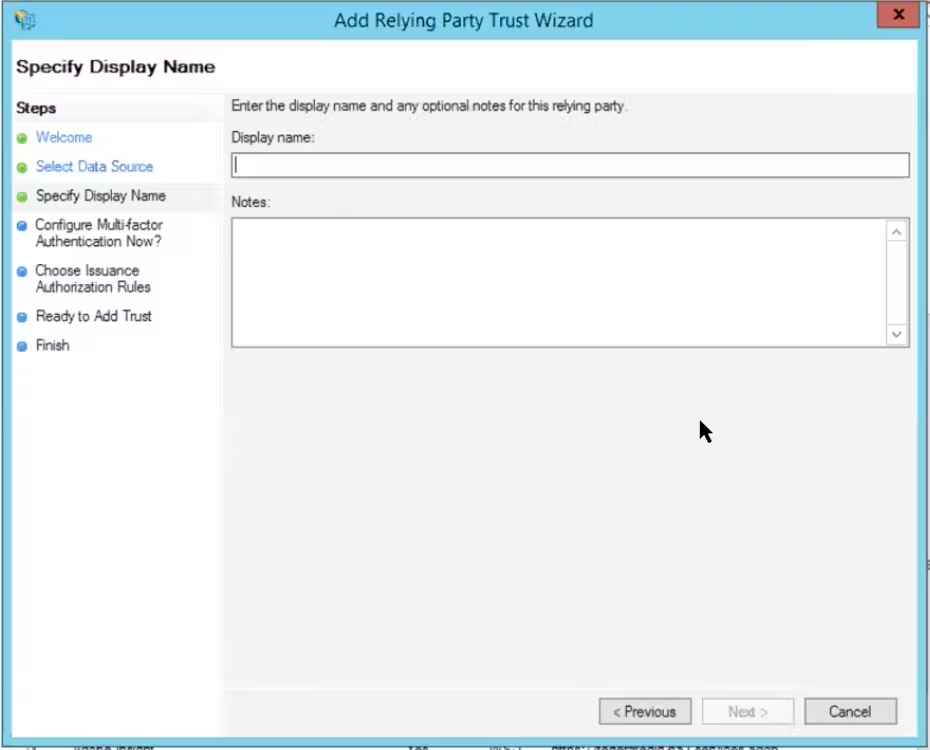Cancel the relying party trust wizard

[x=850, y=711]
